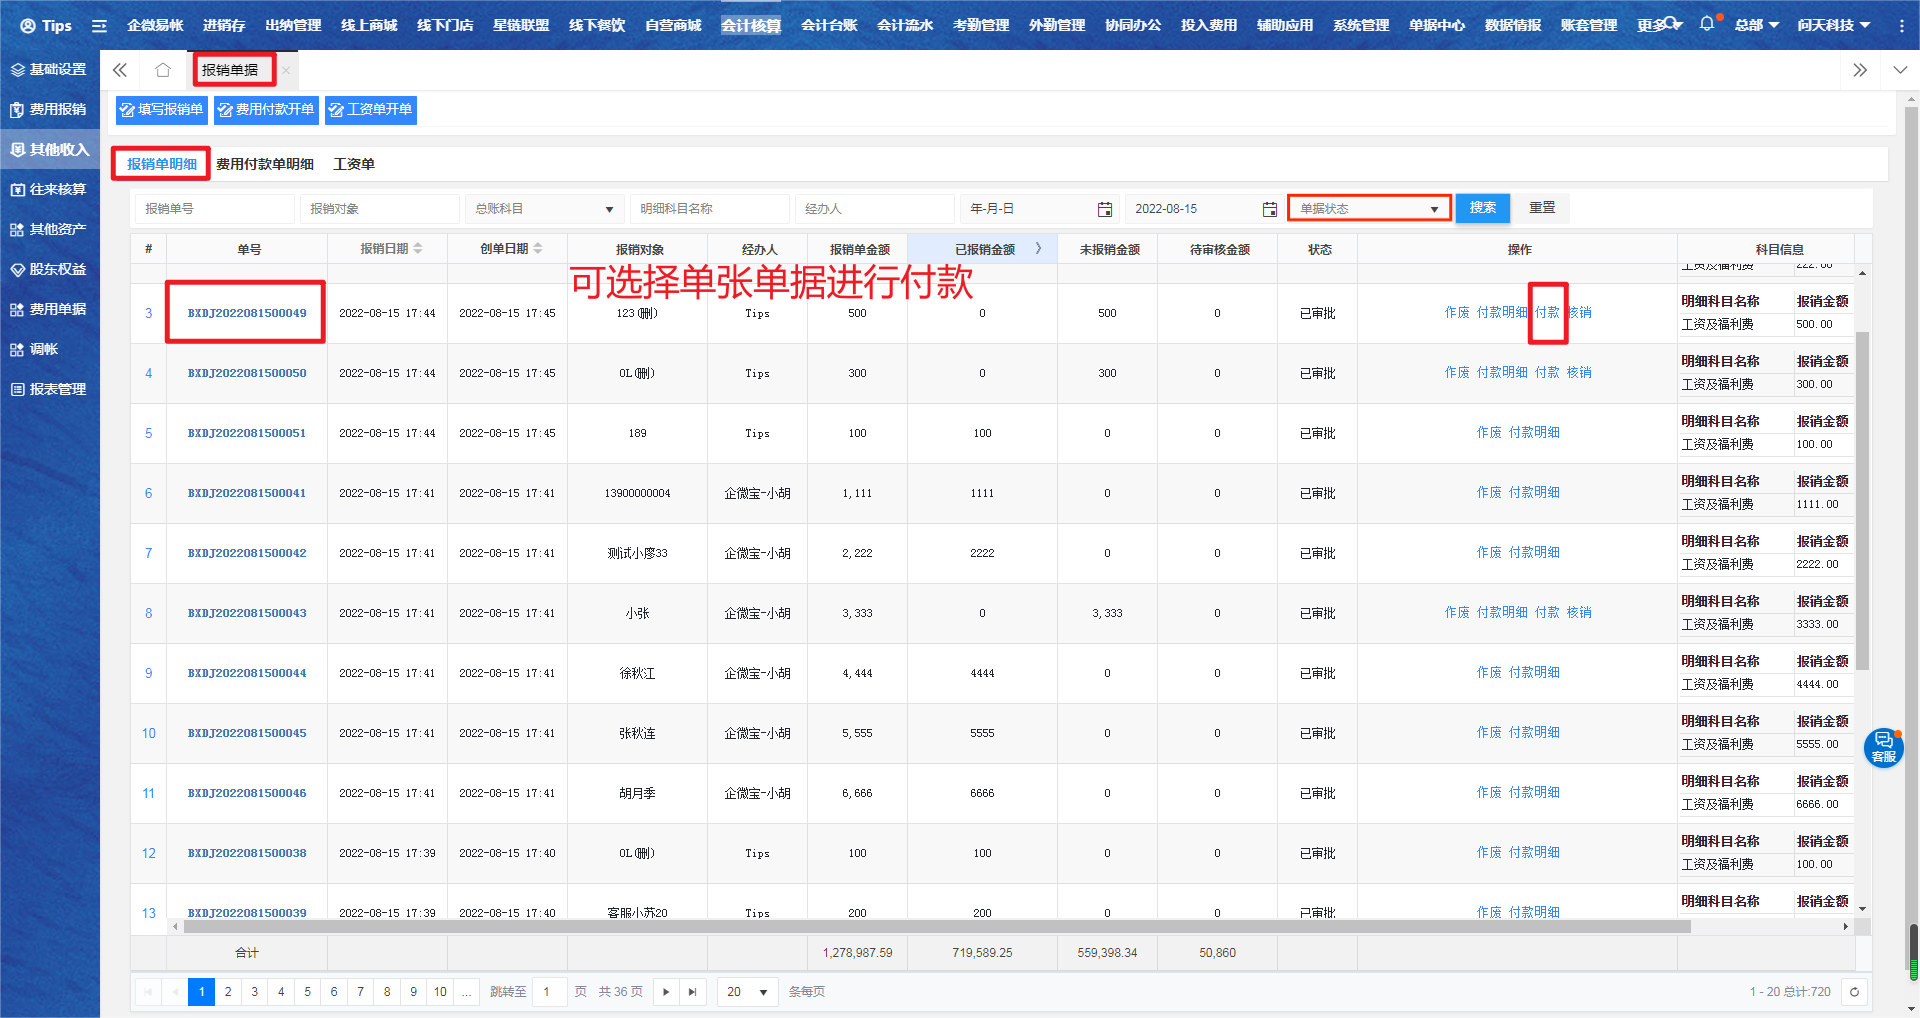The width and height of the screenshot is (1920, 1018).
Task: Click the refresh icon beside pagination total
Action: [x=1854, y=992]
